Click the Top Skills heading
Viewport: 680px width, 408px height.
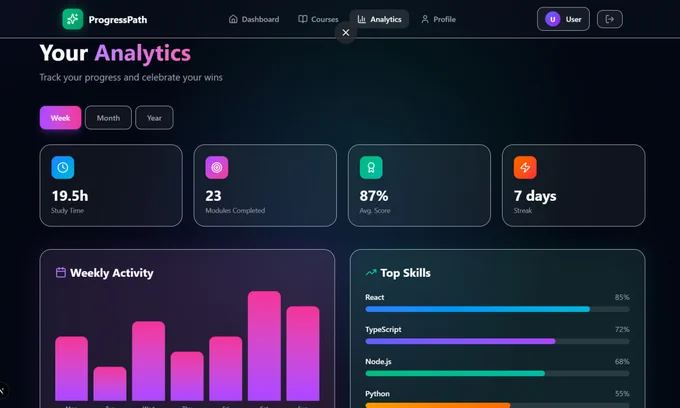click(x=405, y=273)
